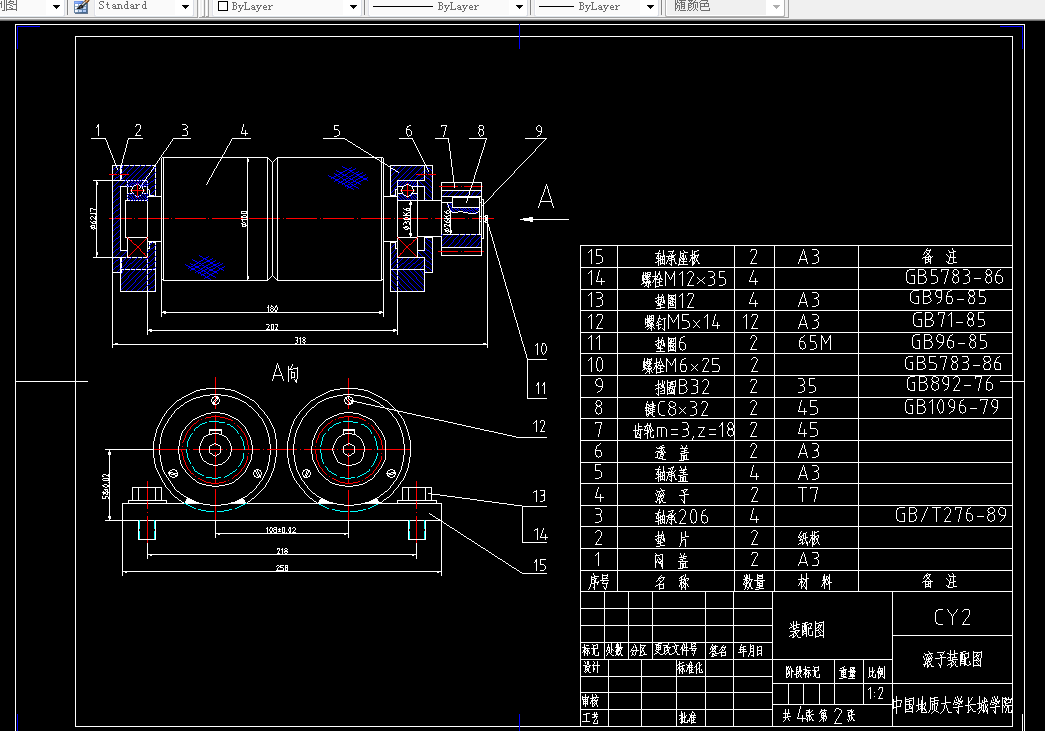Open the ByLayer linetype dropdown
This screenshot has width=1045, height=731.
[519, 7]
